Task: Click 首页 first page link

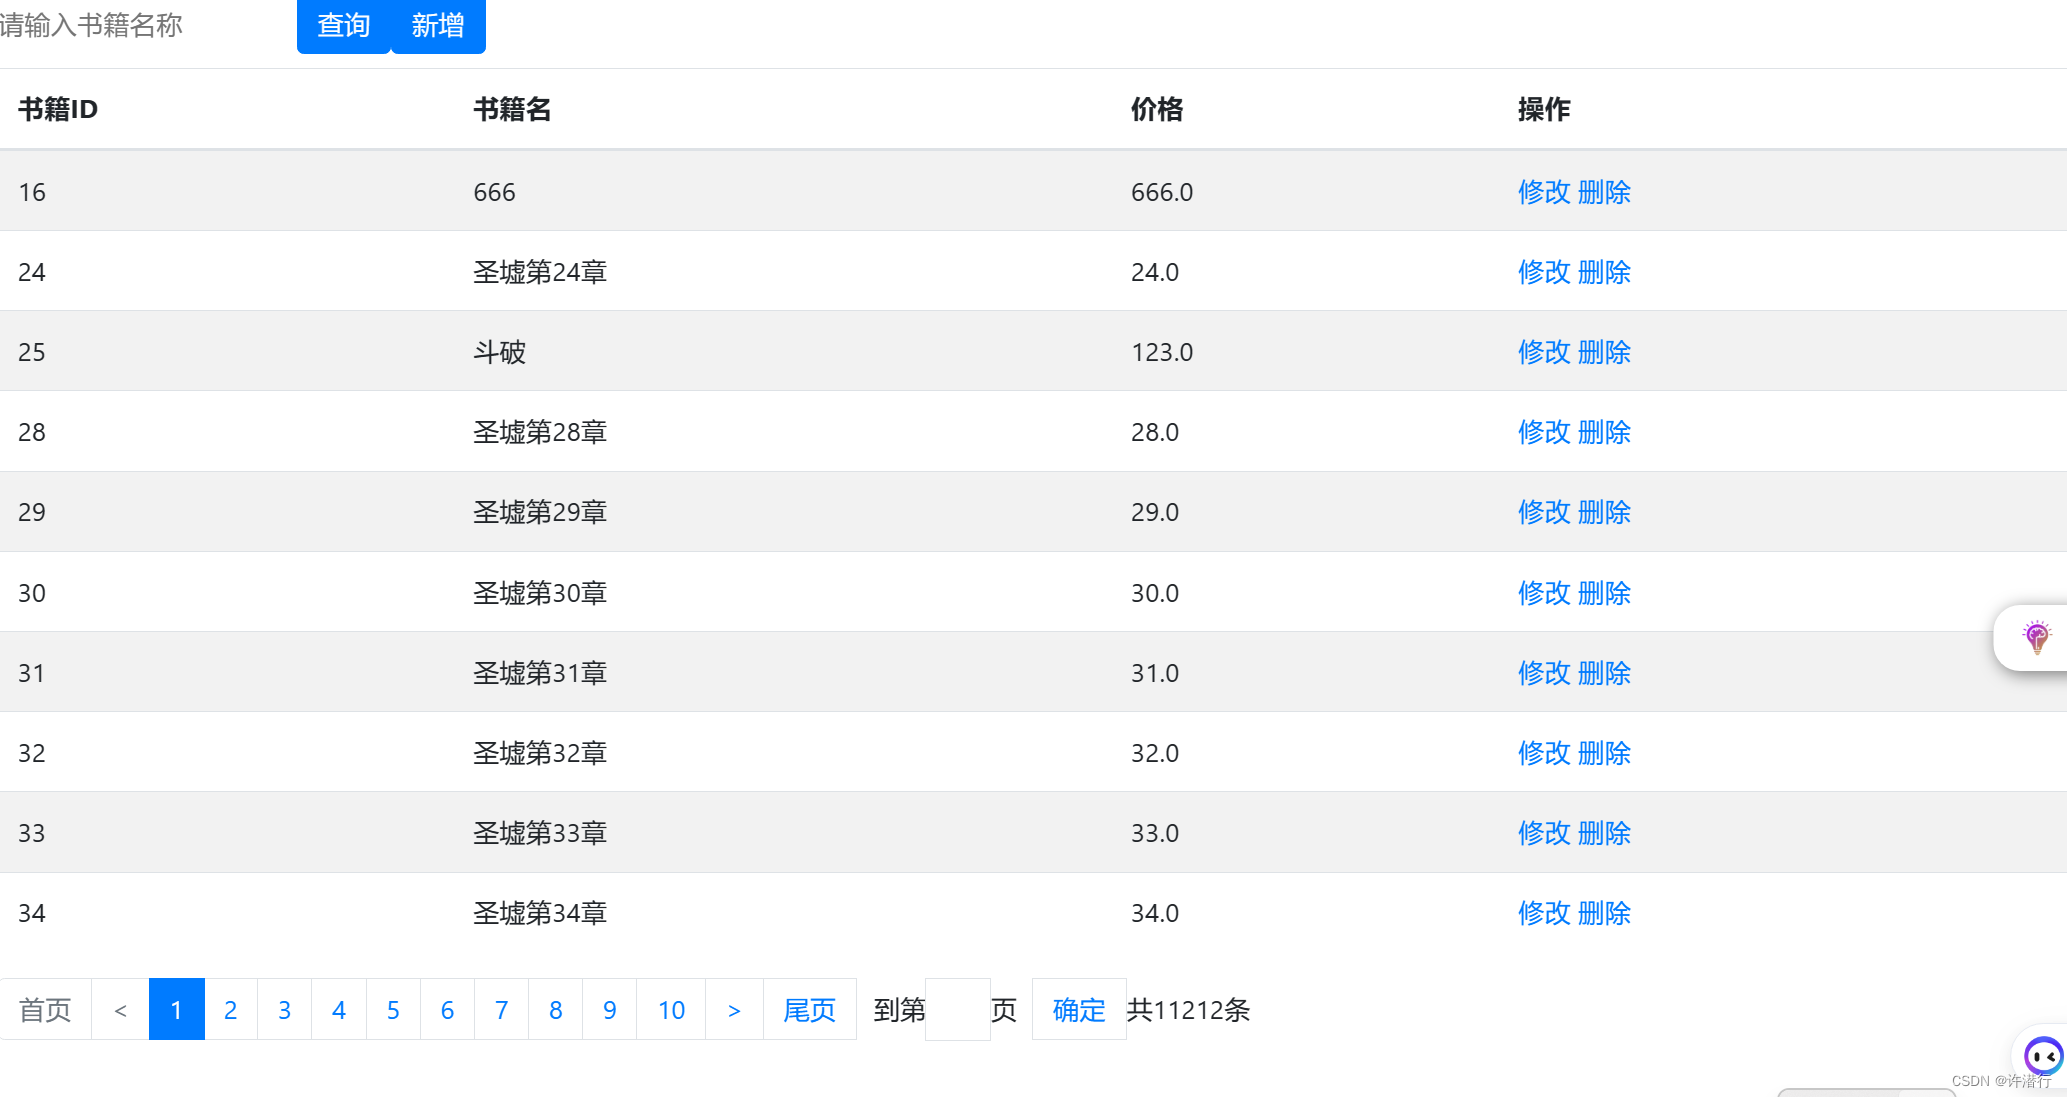Action: coord(45,1010)
